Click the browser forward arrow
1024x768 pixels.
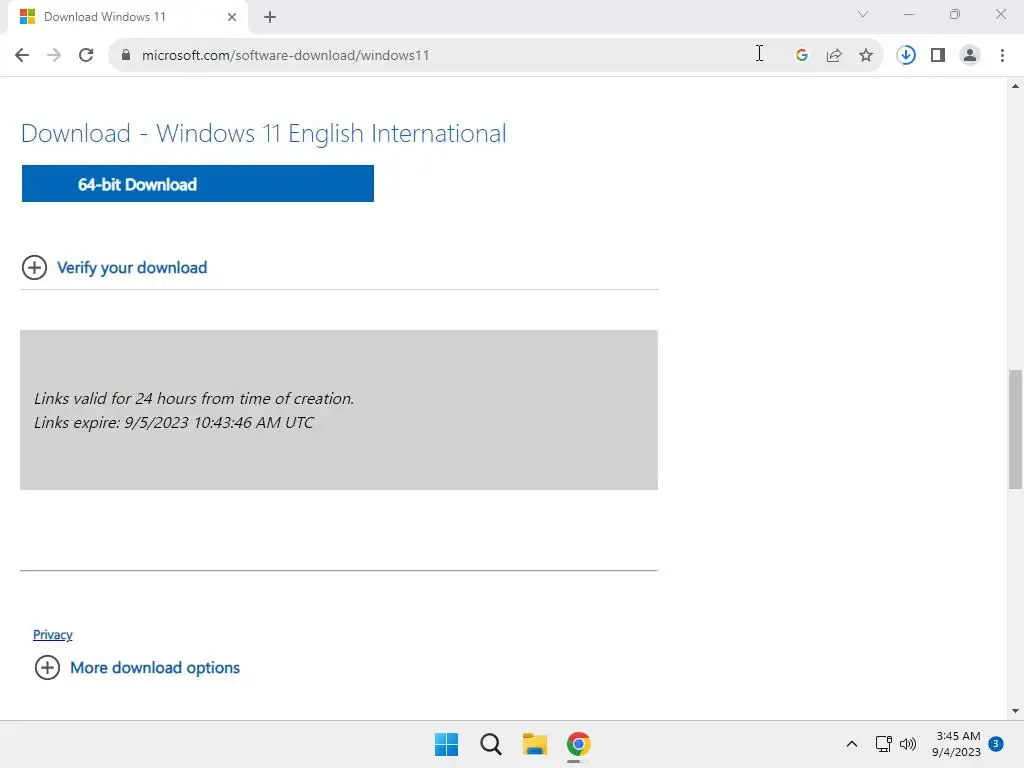click(54, 56)
